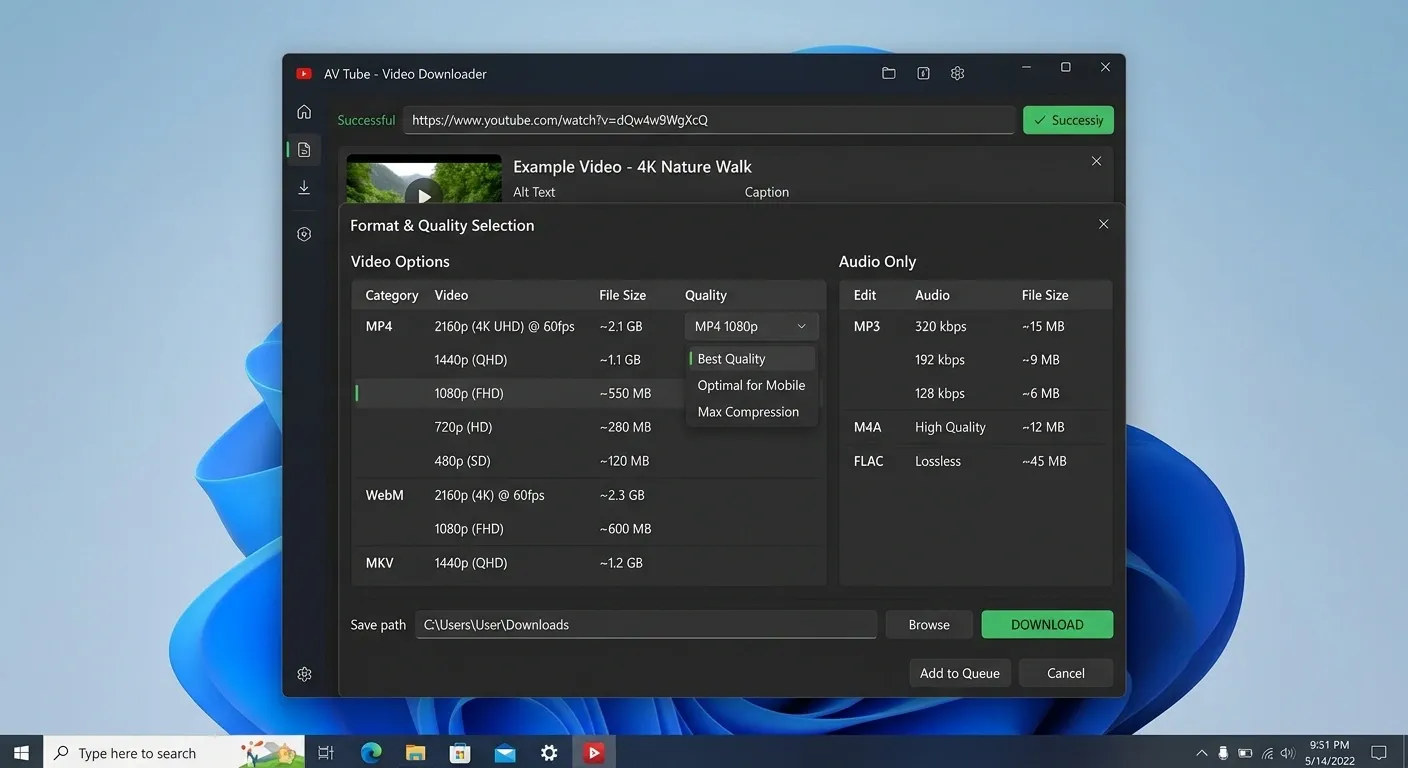Image resolution: width=1408 pixels, height=768 pixels.
Task: Select 192 kbps audio row
Action: tap(975, 360)
